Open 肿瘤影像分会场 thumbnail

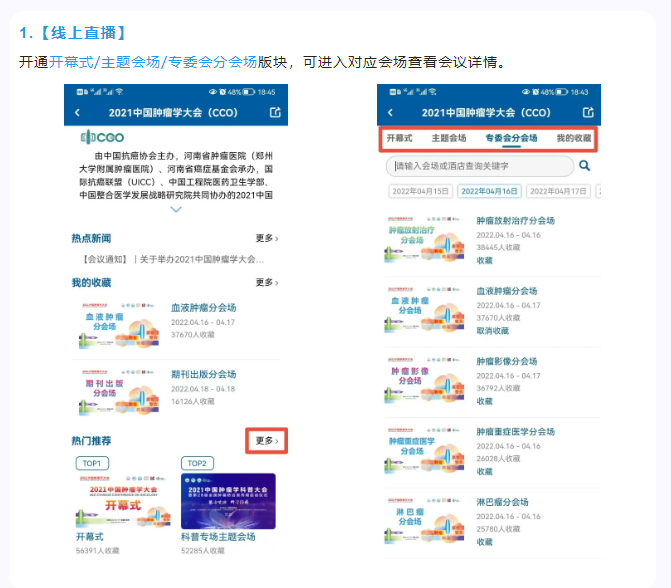[x=425, y=380]
